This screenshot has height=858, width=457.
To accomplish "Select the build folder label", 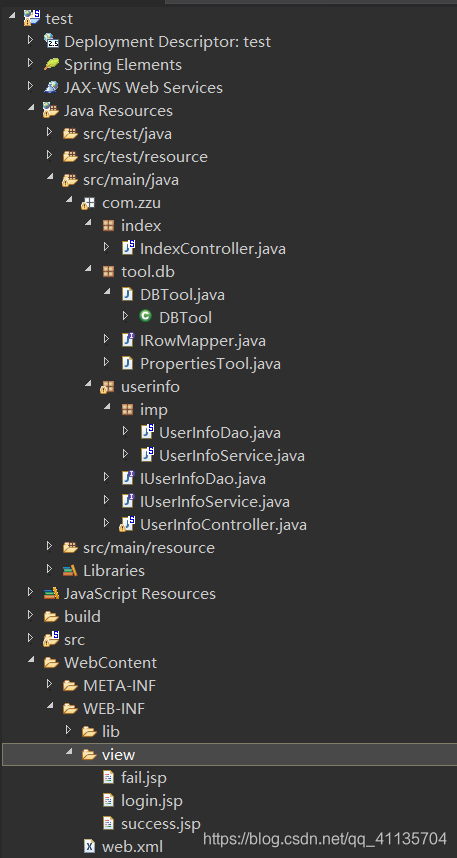I will 82,617.
